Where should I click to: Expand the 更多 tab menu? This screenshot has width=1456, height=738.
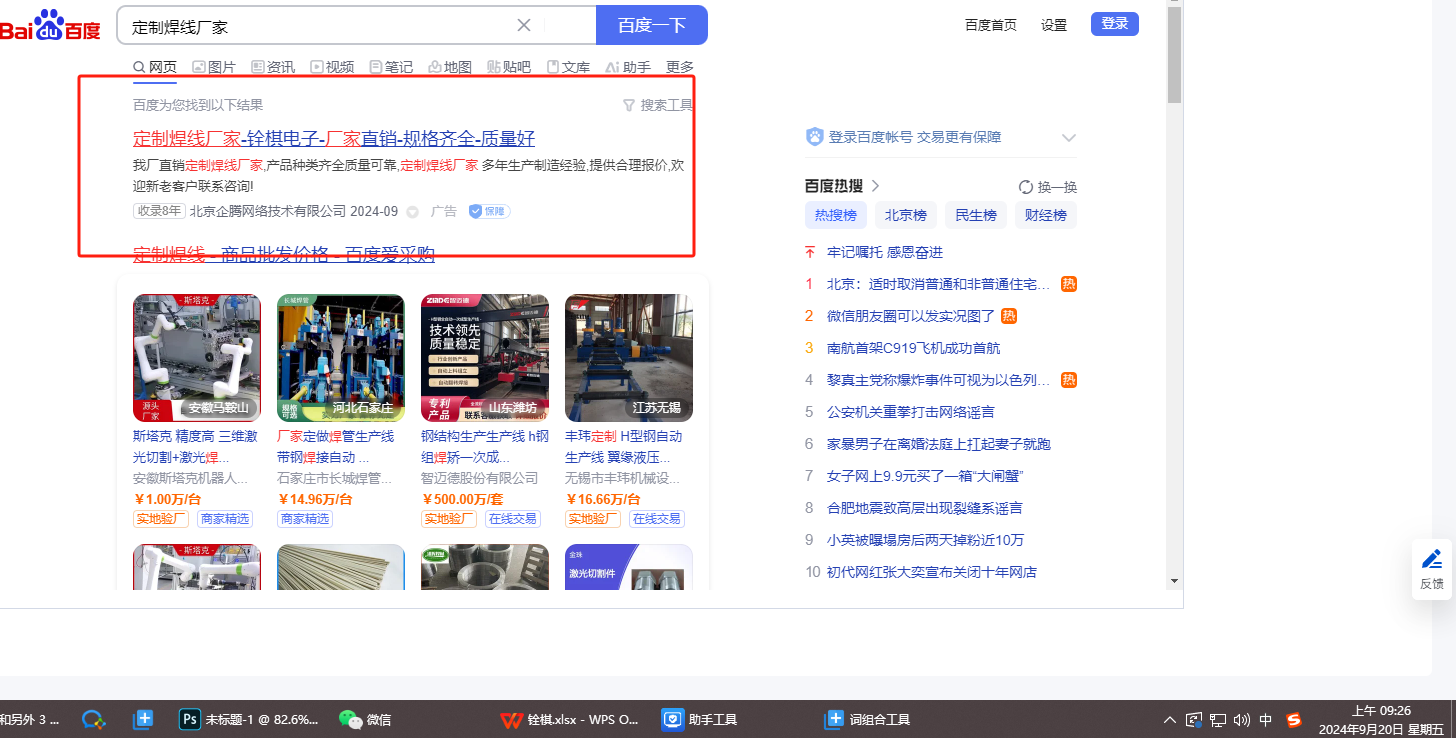click(x=680, y=67)
